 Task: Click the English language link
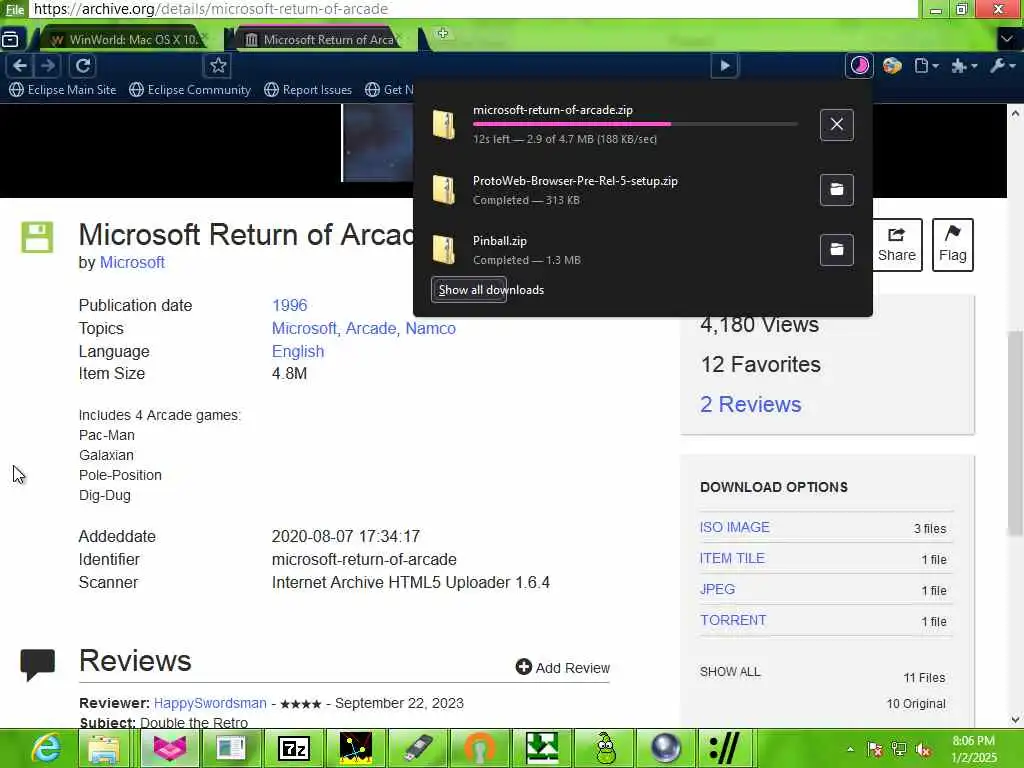click(x=298, y=351)
